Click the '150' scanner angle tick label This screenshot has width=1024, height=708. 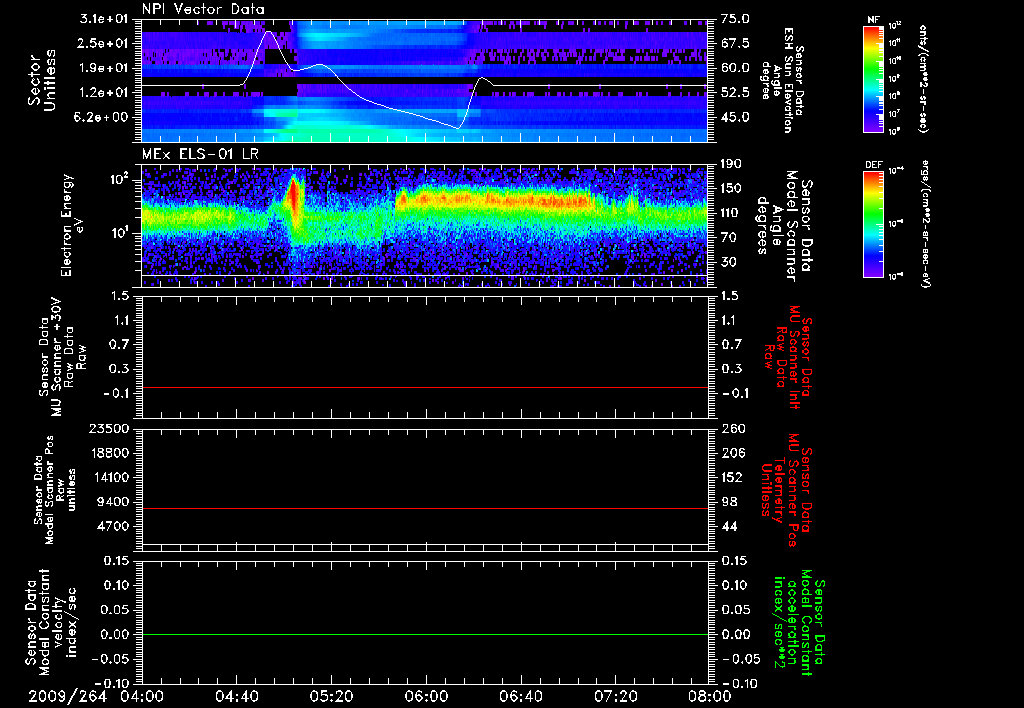pyautogui.click(x=733, y=188)
